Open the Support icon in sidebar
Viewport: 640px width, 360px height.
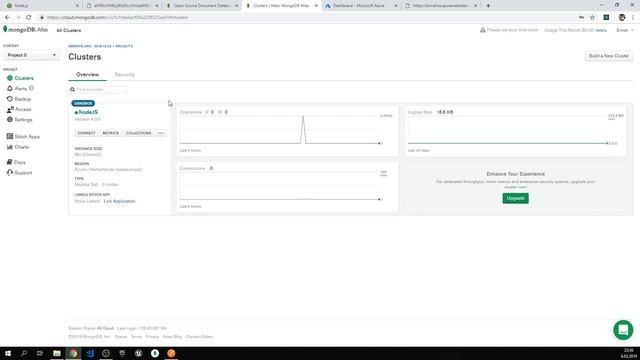click(x=10, y=173)
